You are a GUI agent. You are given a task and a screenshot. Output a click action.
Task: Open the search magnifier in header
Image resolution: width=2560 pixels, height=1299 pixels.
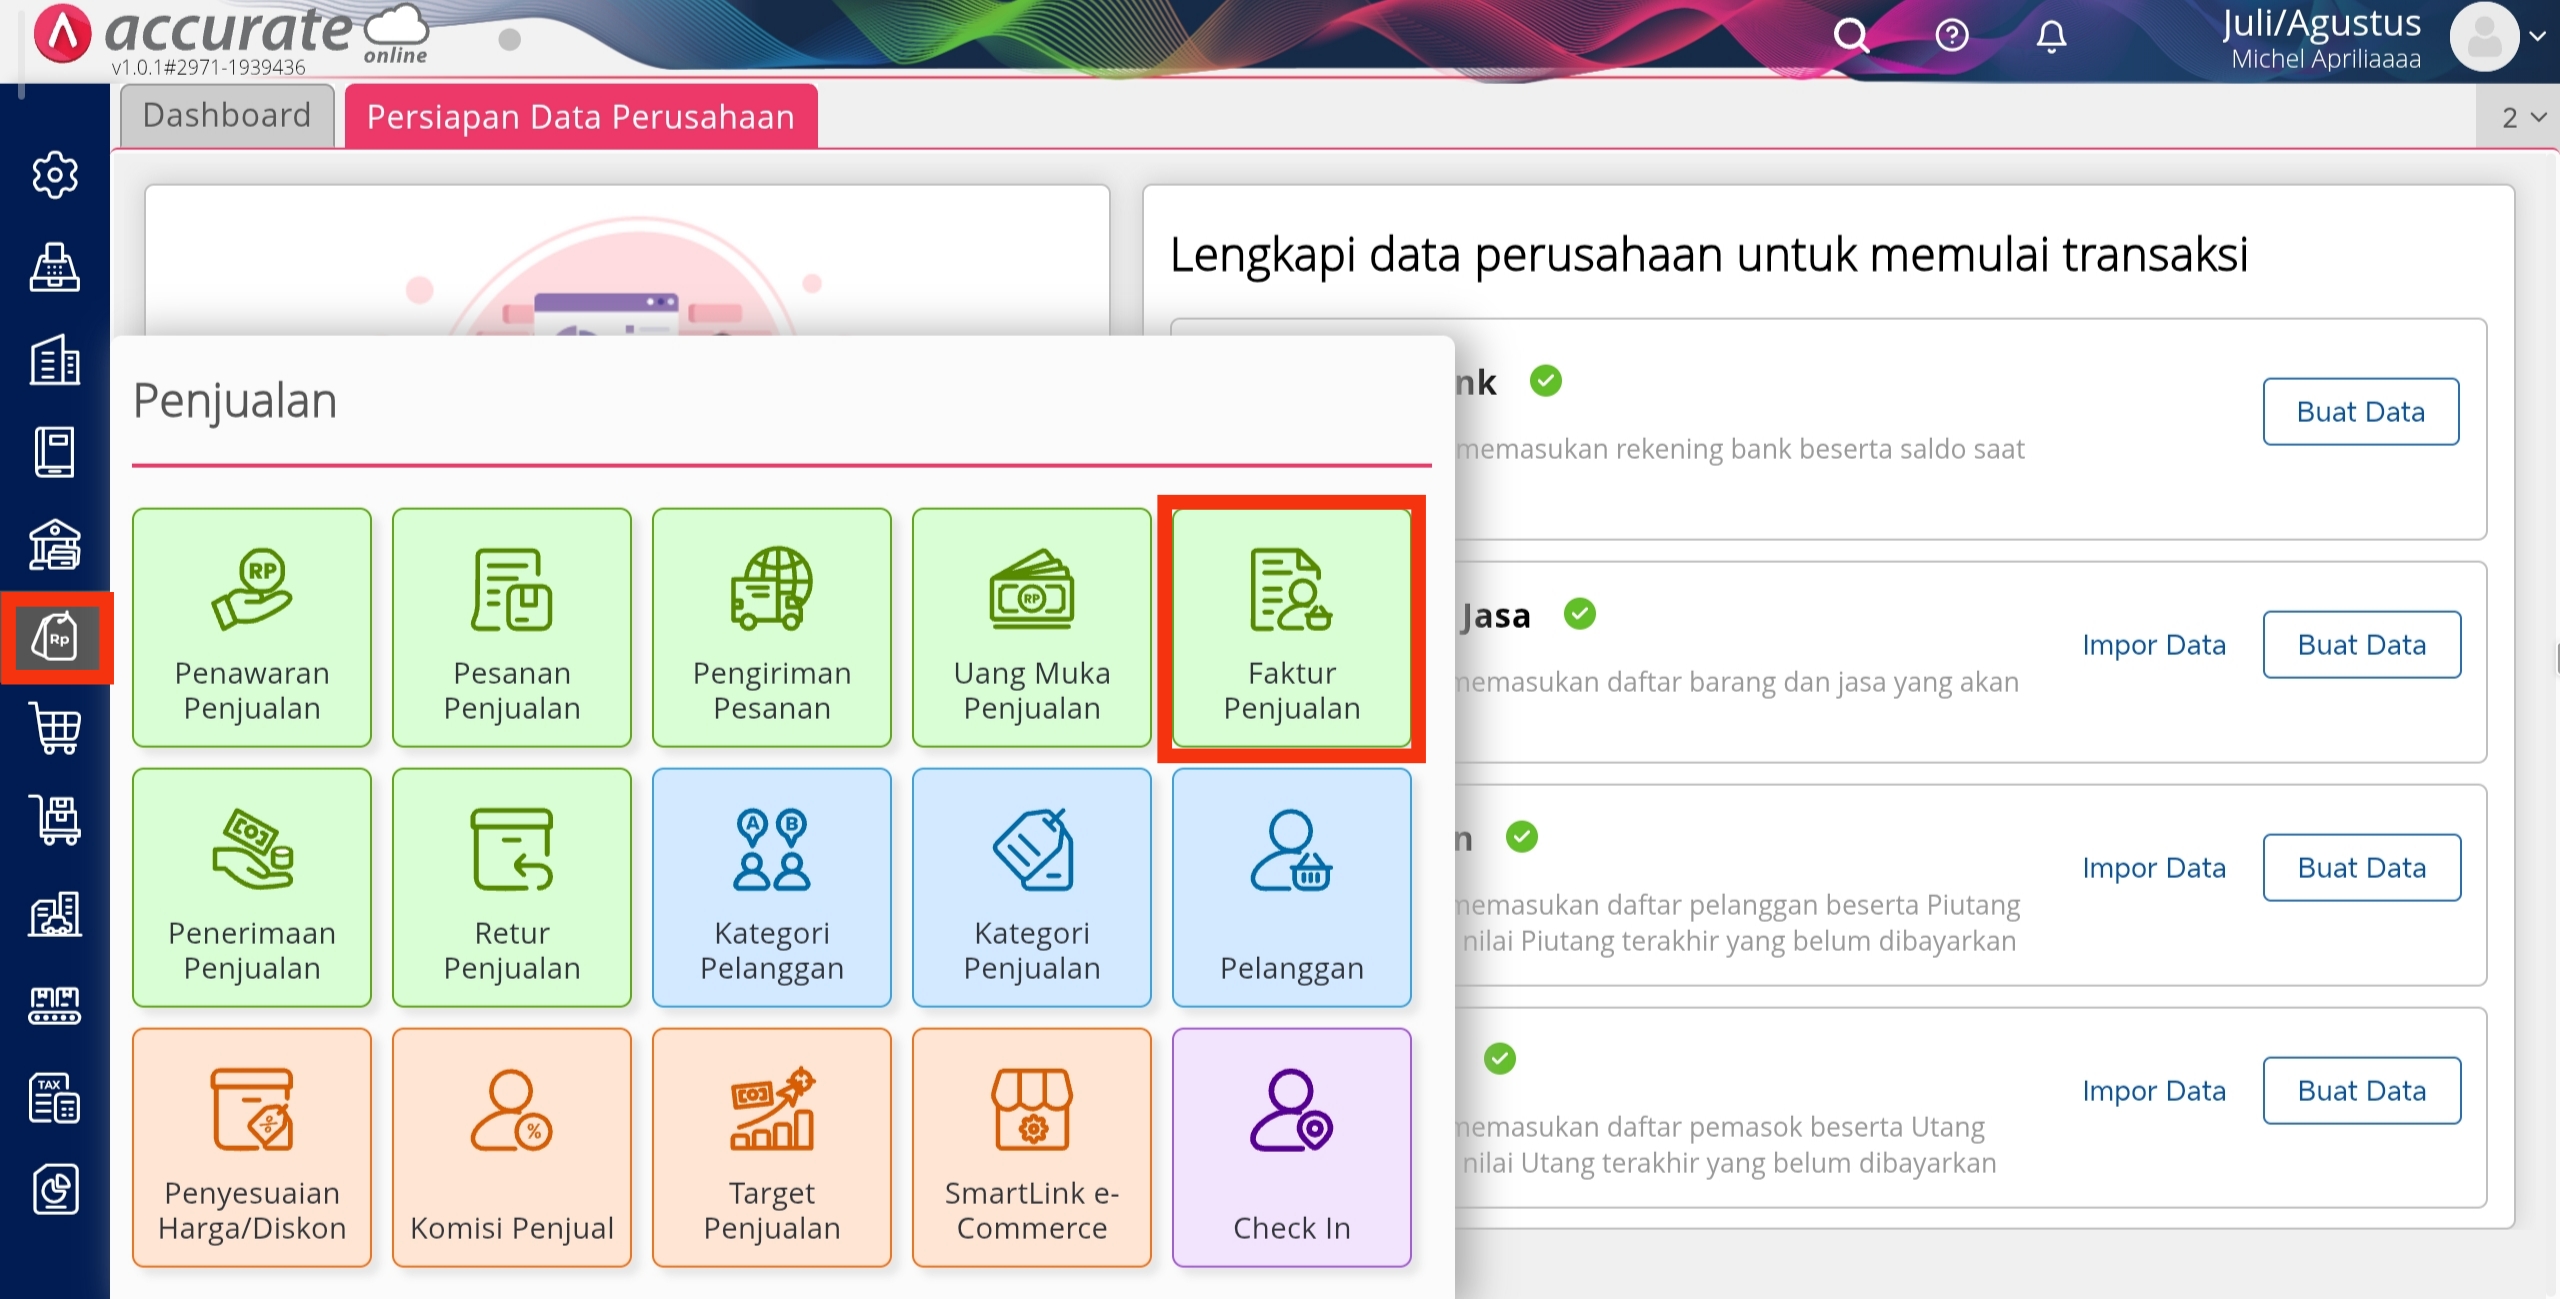click(x=1850, y=36)
